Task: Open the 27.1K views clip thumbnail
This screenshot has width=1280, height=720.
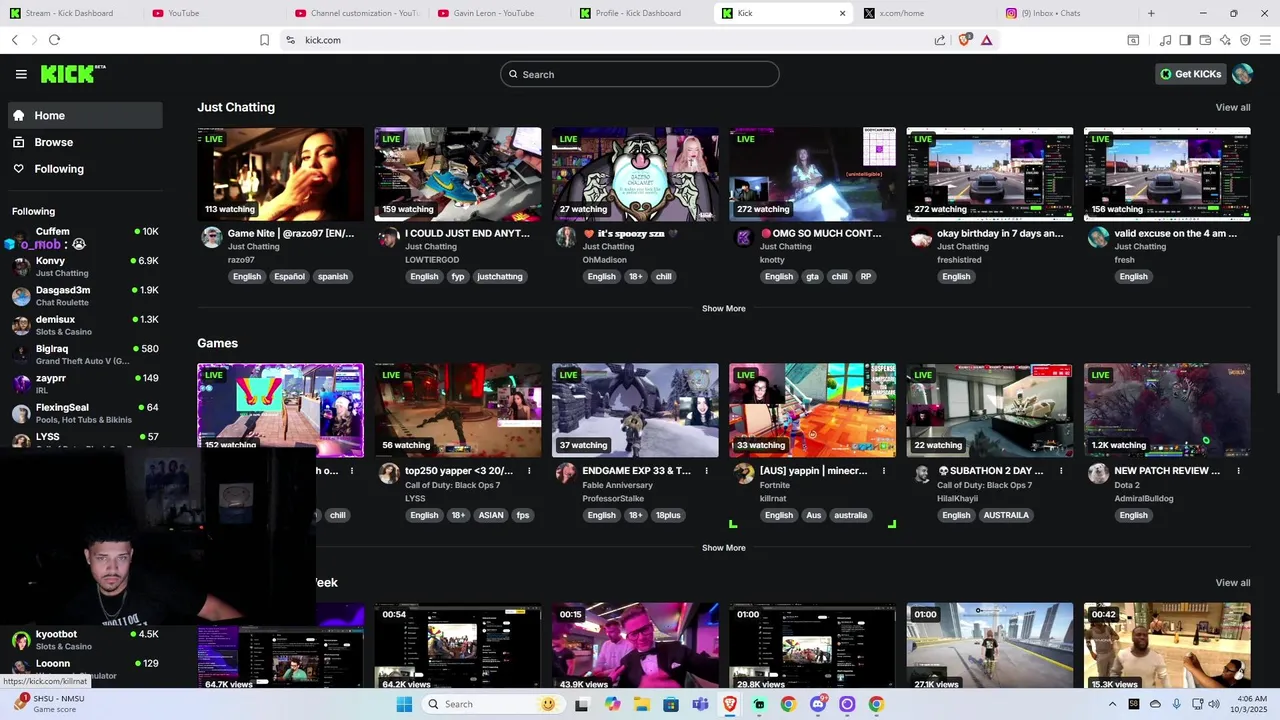Action: (990, 646)
